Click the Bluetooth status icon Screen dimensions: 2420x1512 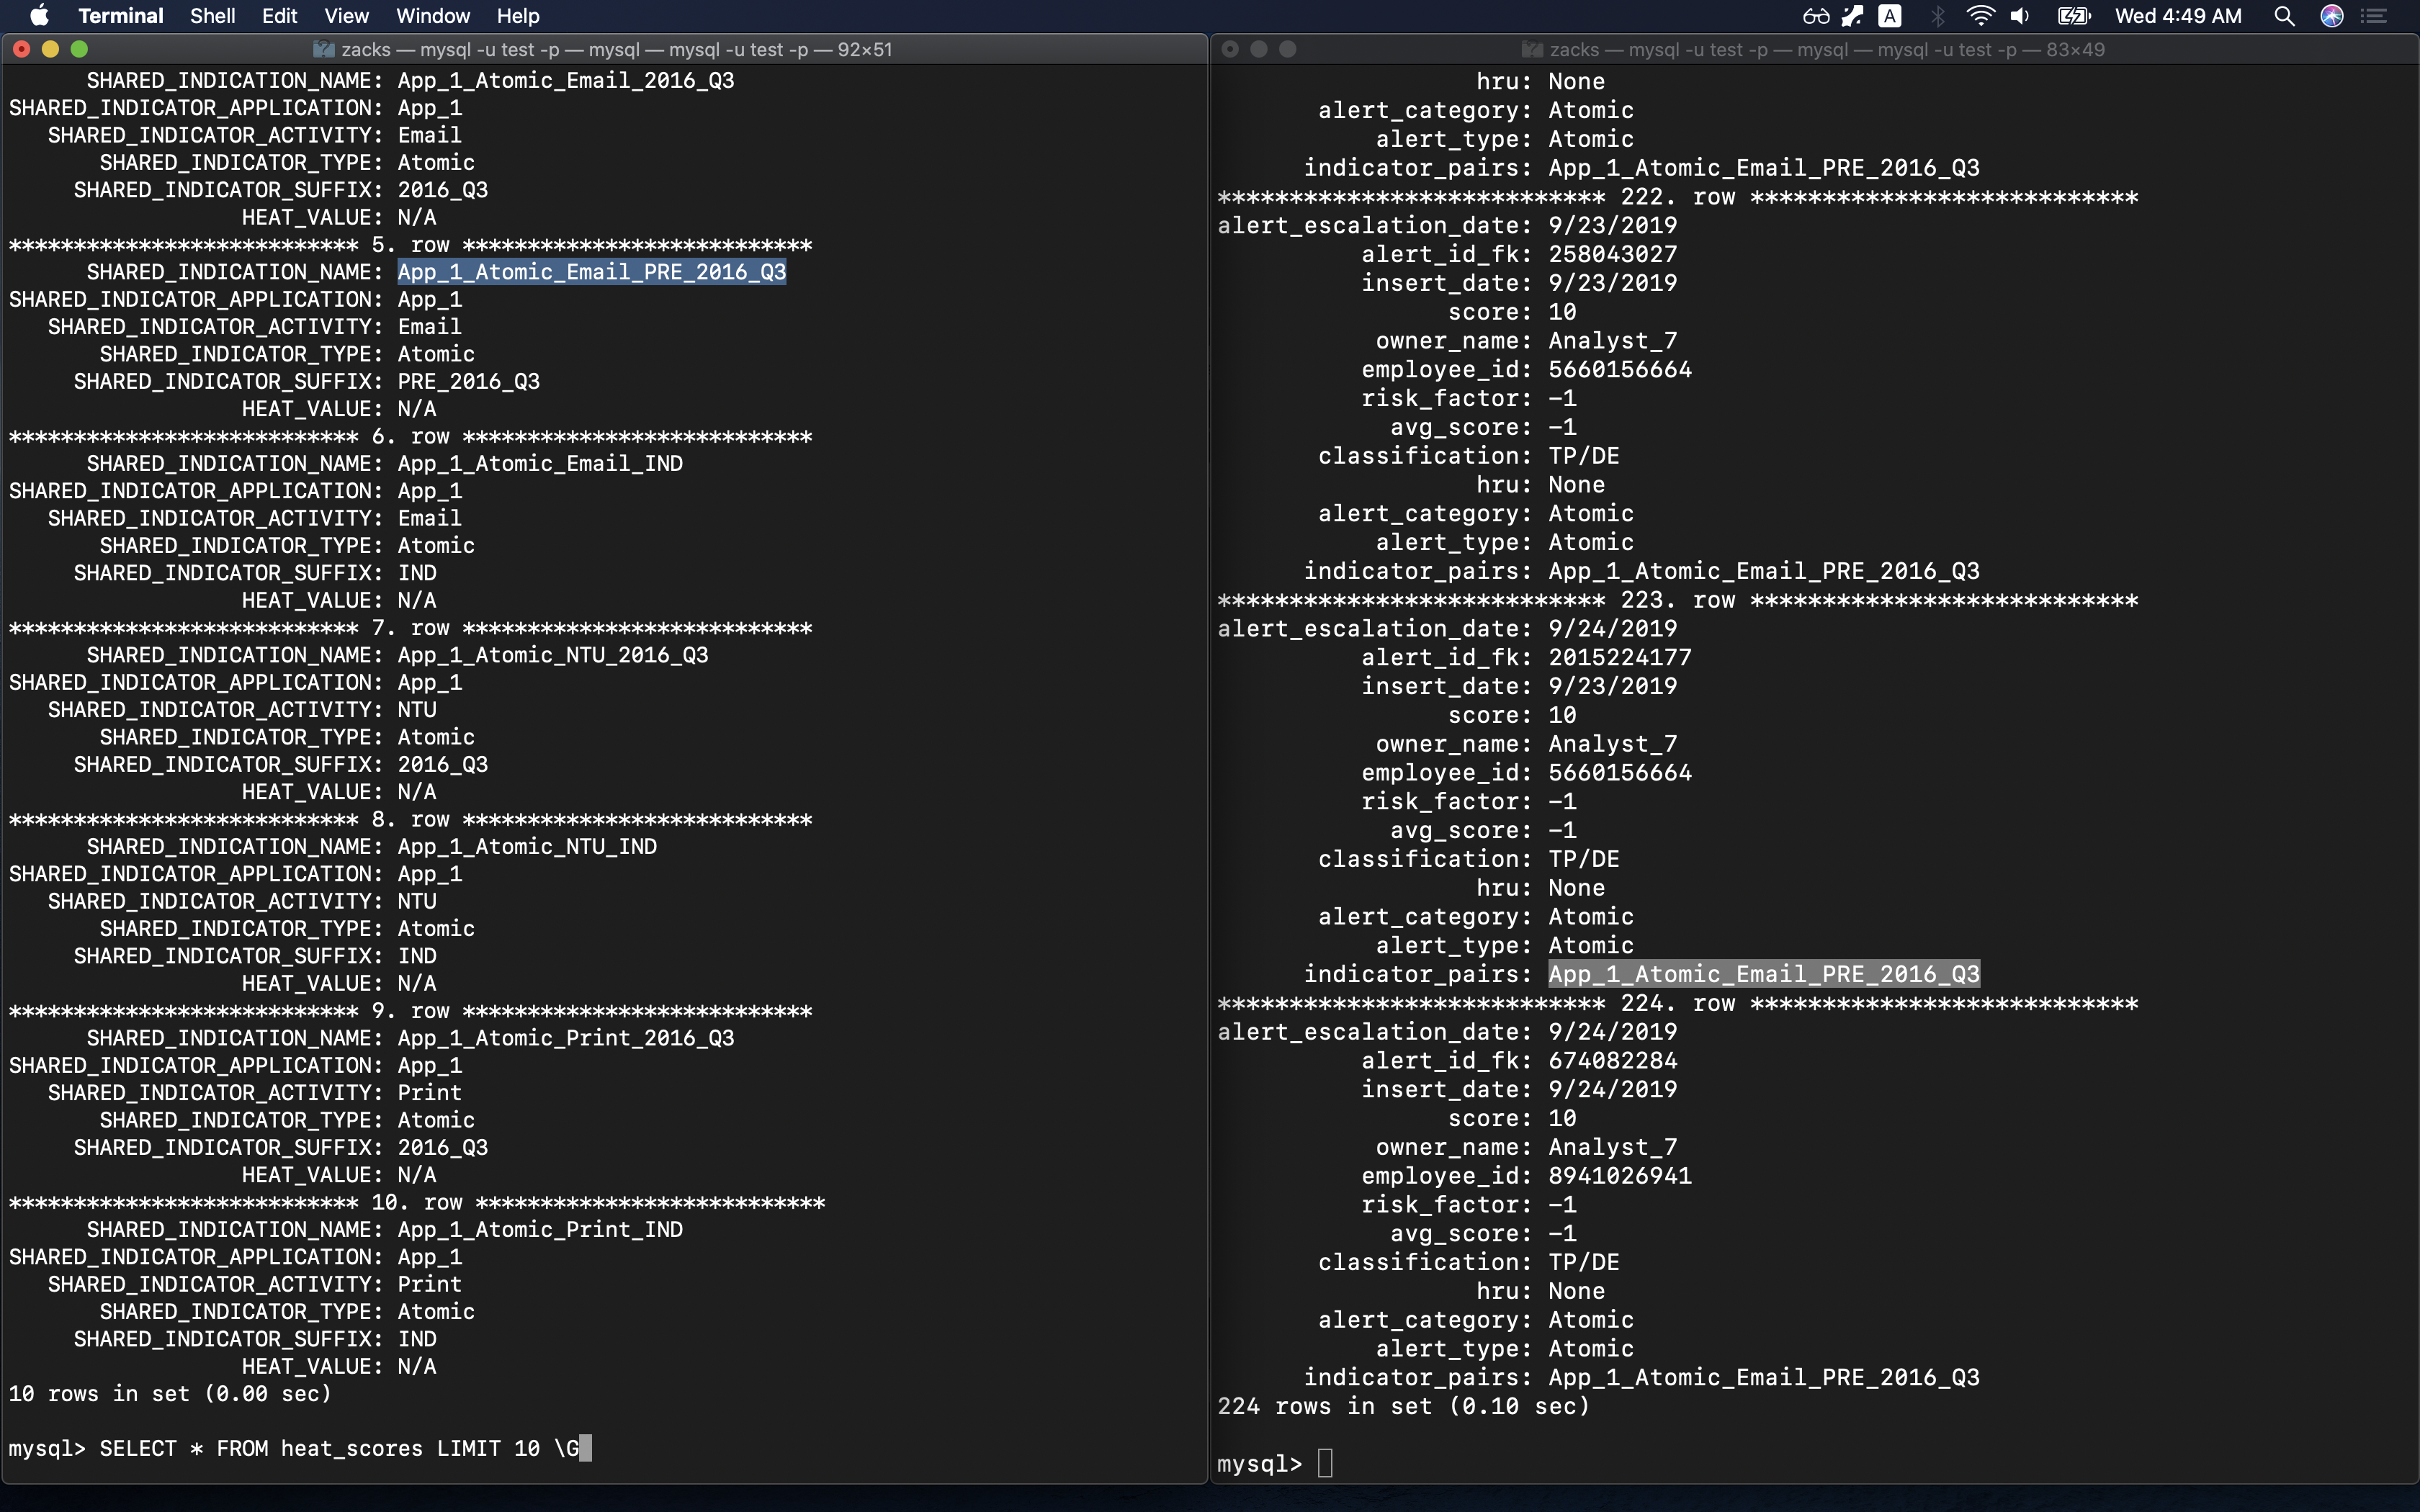tap(1938, 16)
